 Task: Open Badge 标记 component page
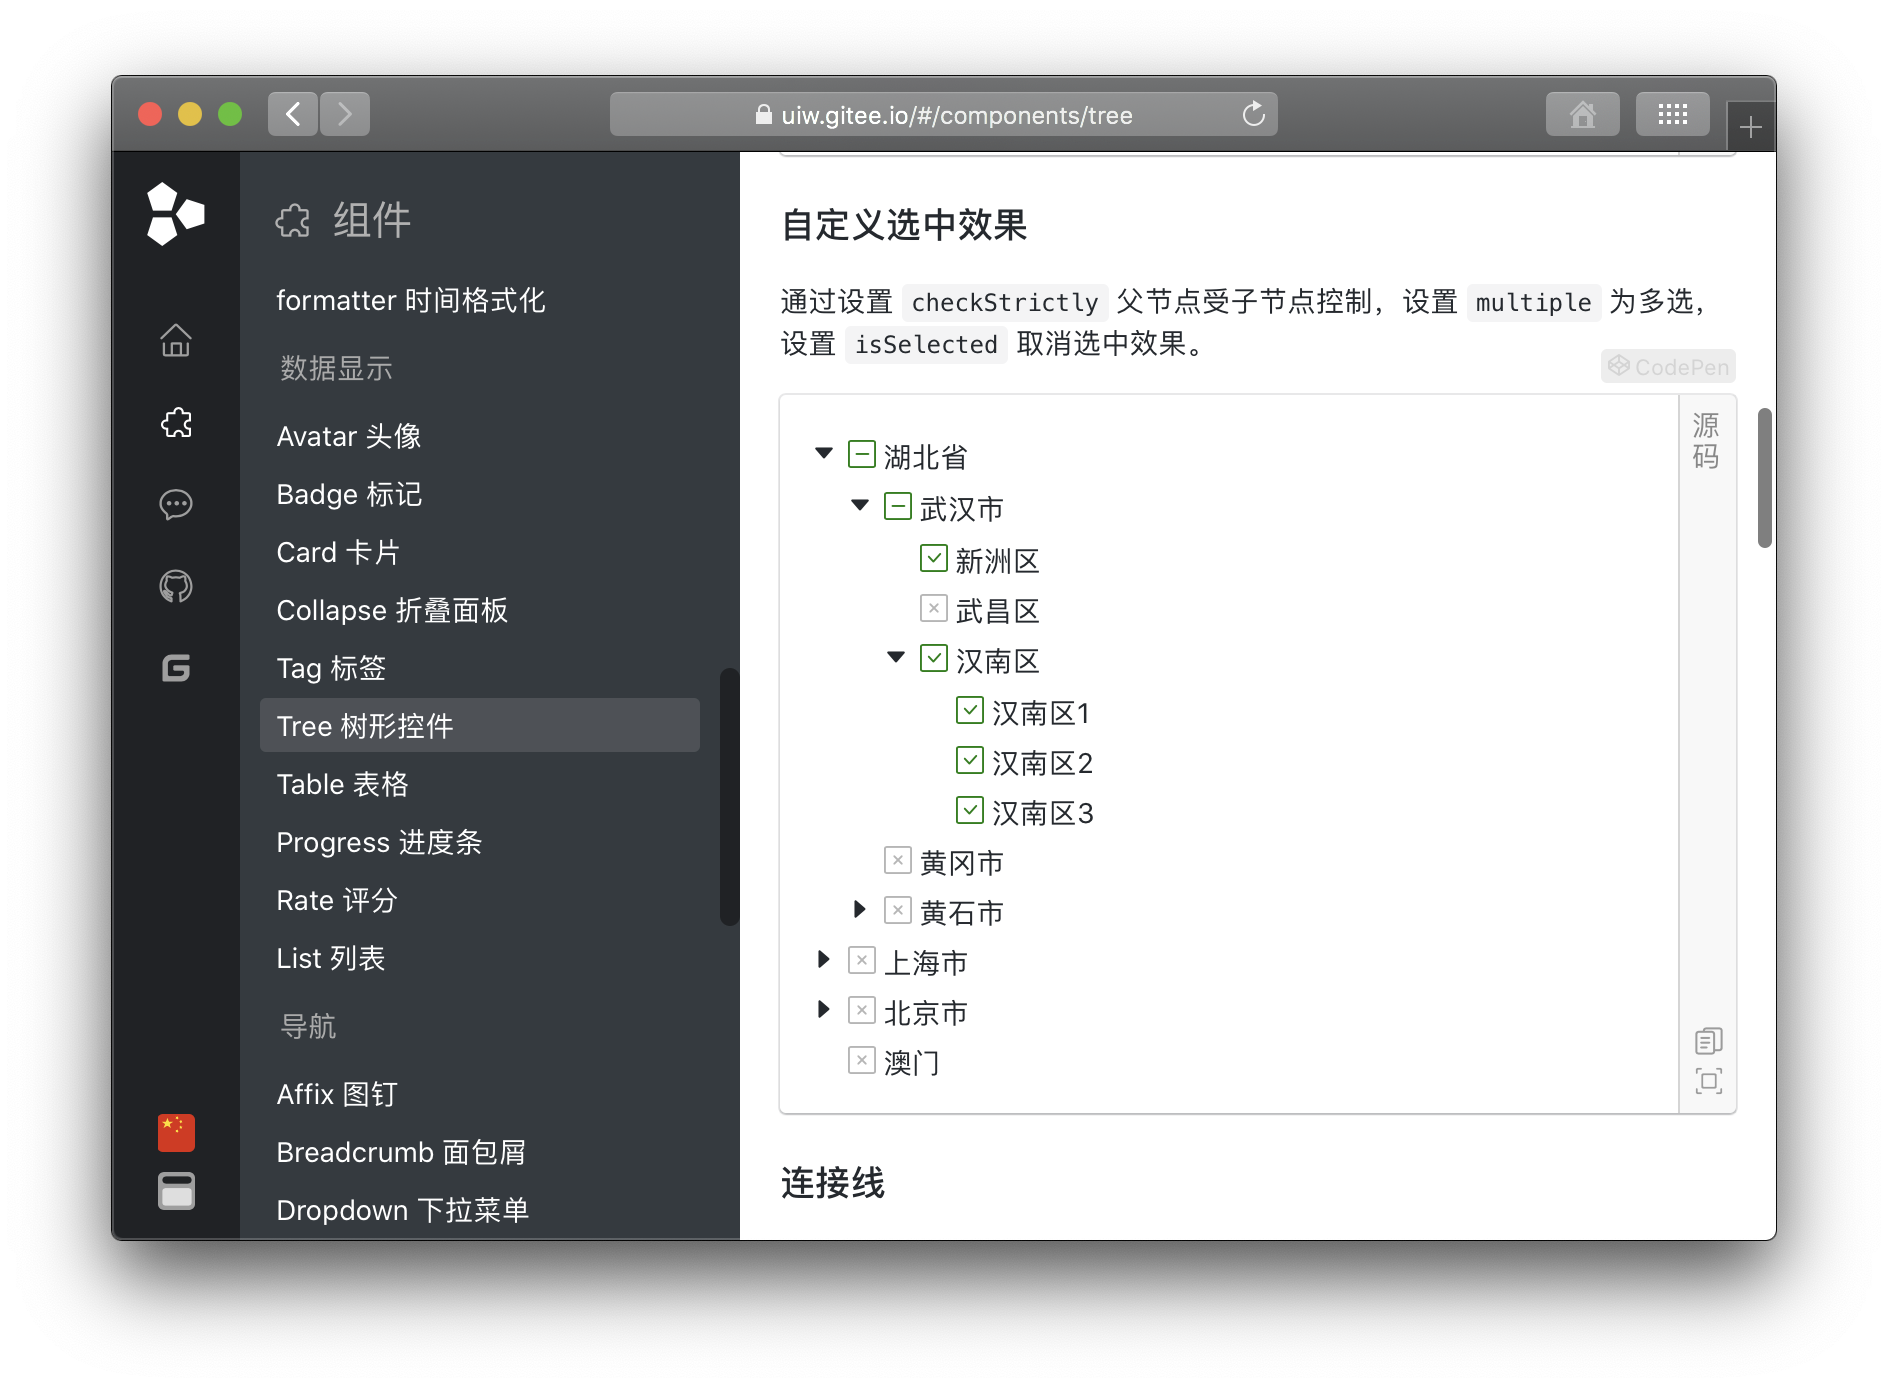coord(480,494)
